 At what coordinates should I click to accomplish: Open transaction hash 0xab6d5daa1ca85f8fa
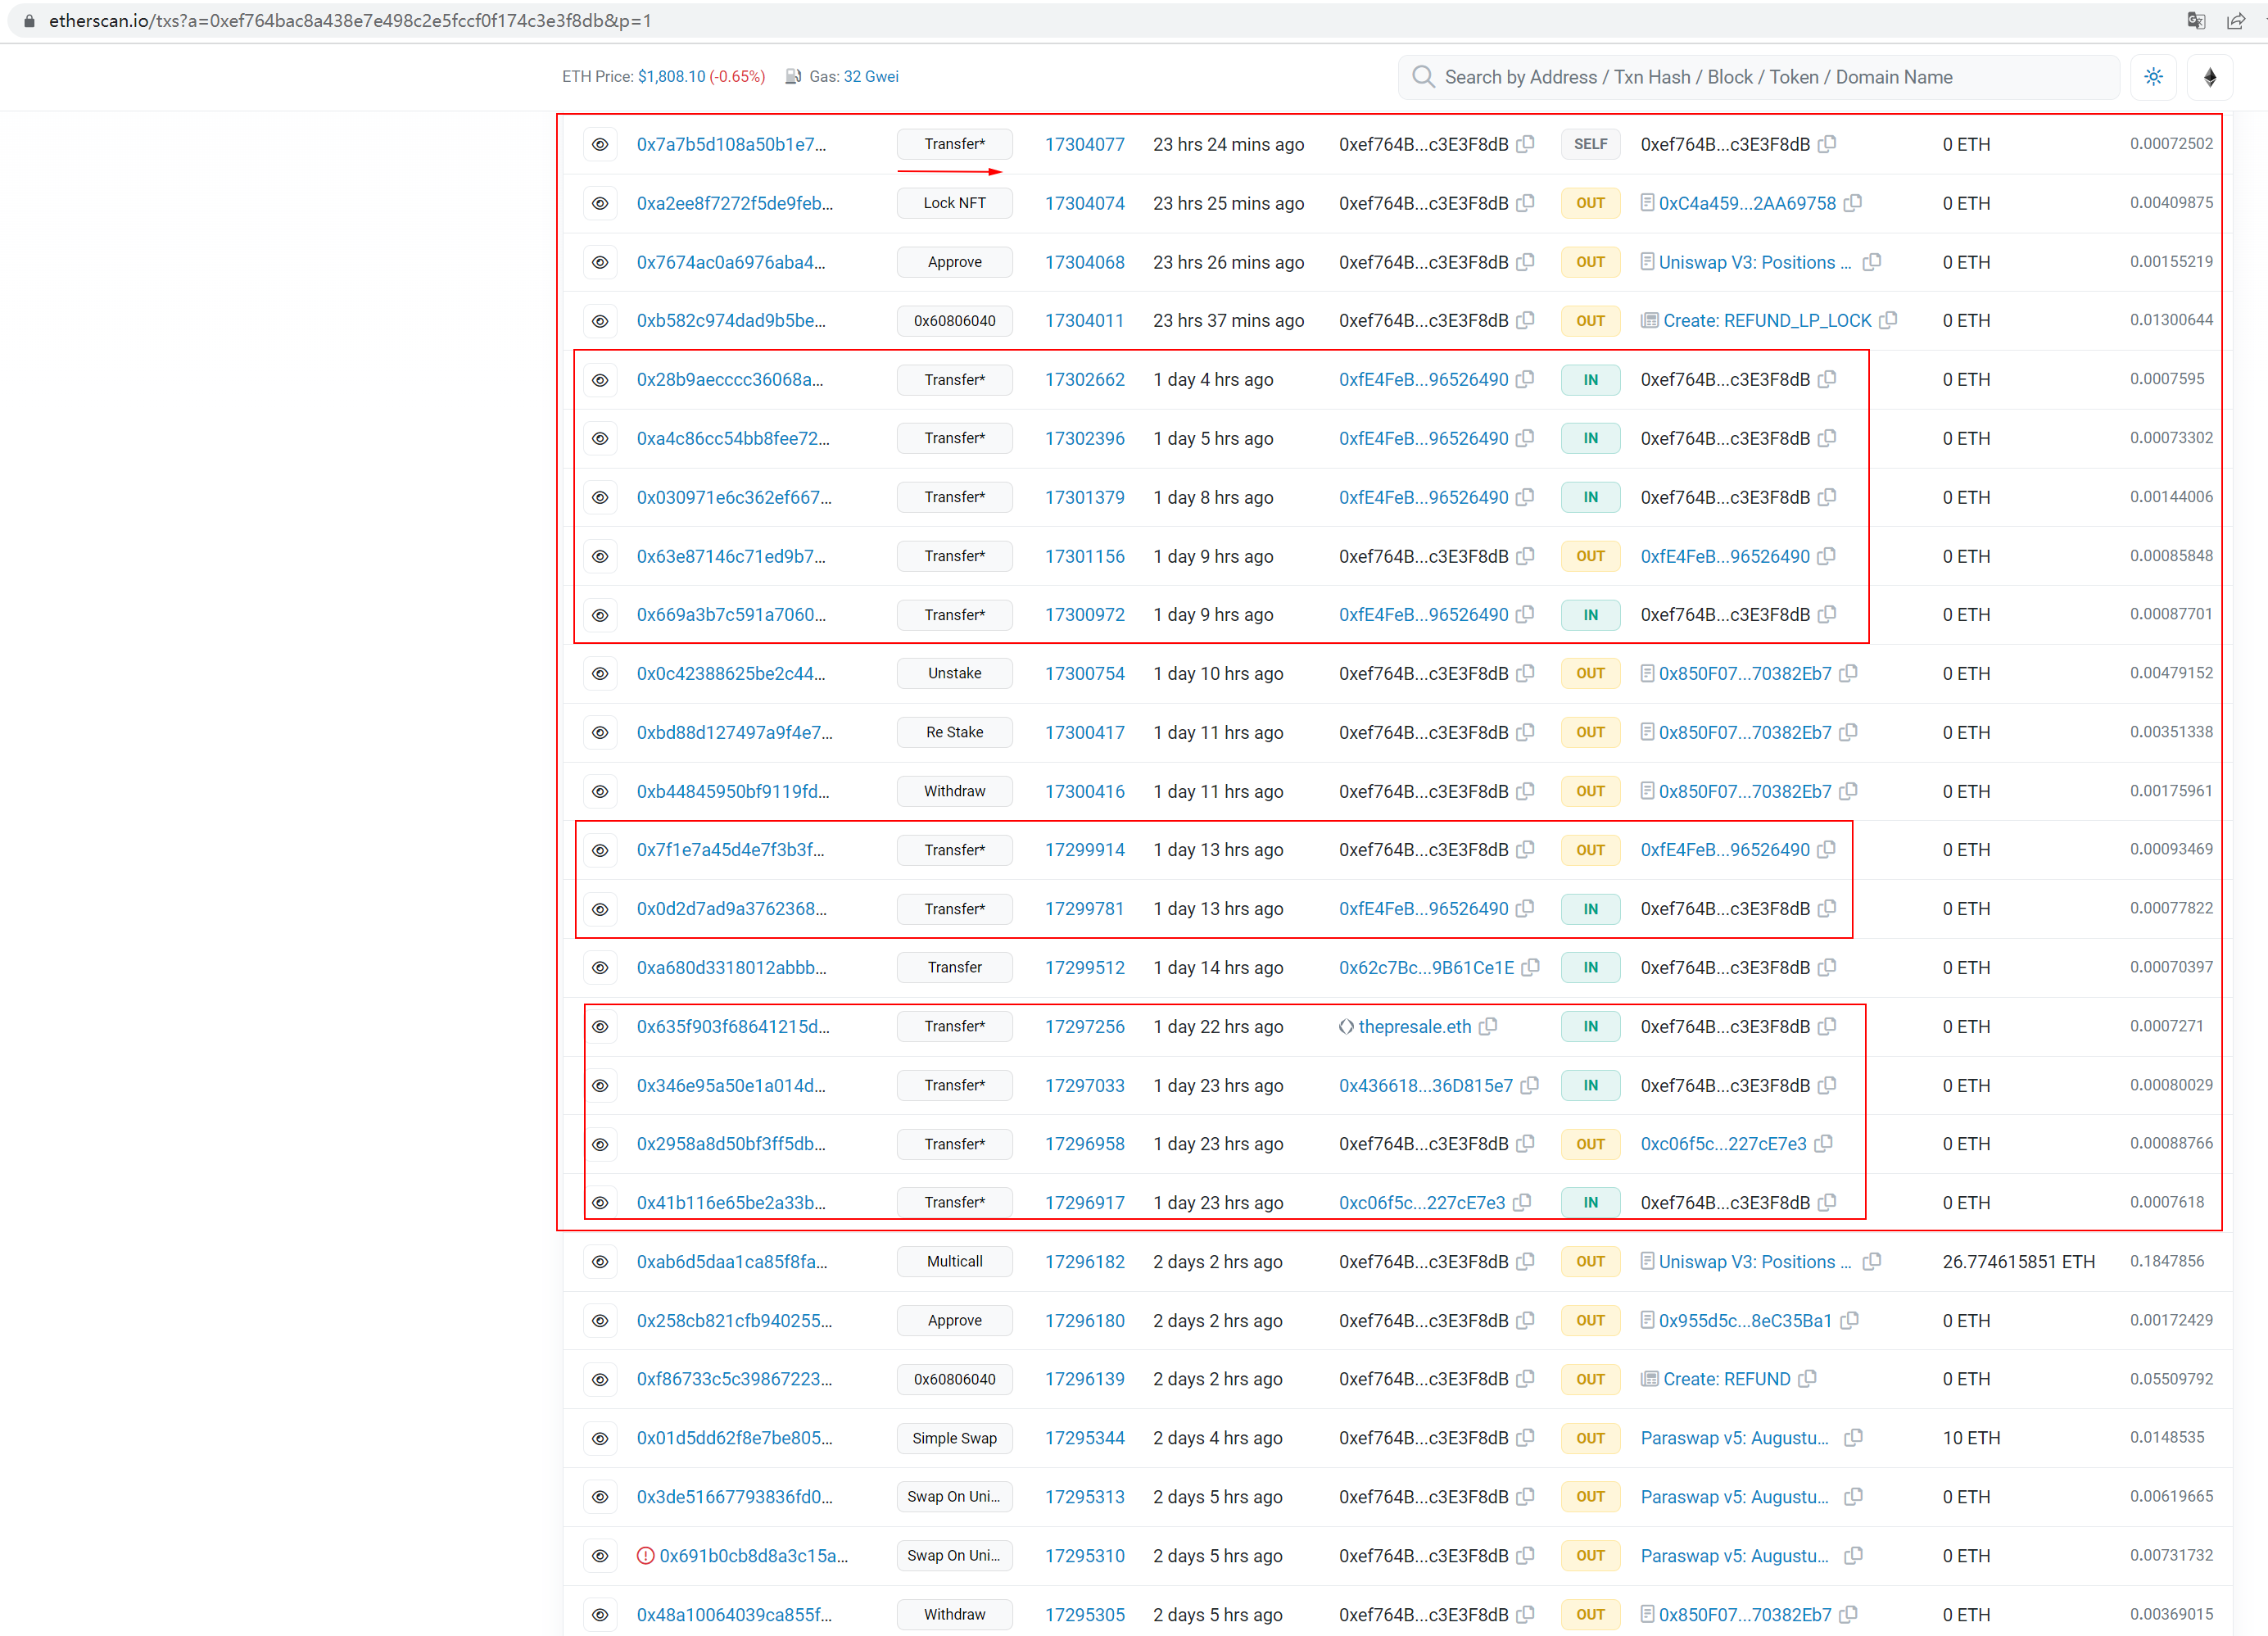[731, 1261]
